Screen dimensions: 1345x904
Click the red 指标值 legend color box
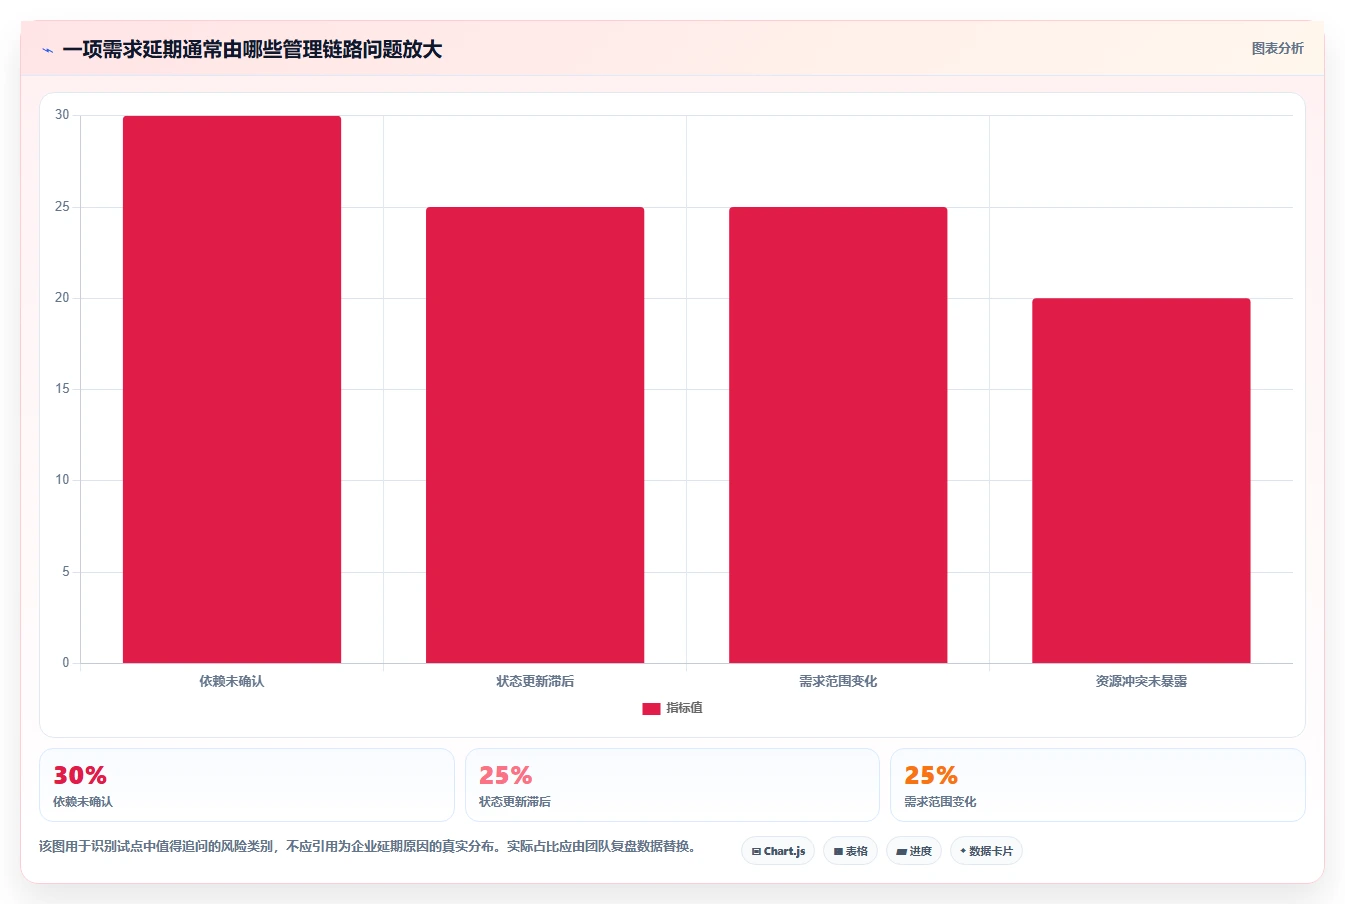pyautogui.click(x=651, y=708)
